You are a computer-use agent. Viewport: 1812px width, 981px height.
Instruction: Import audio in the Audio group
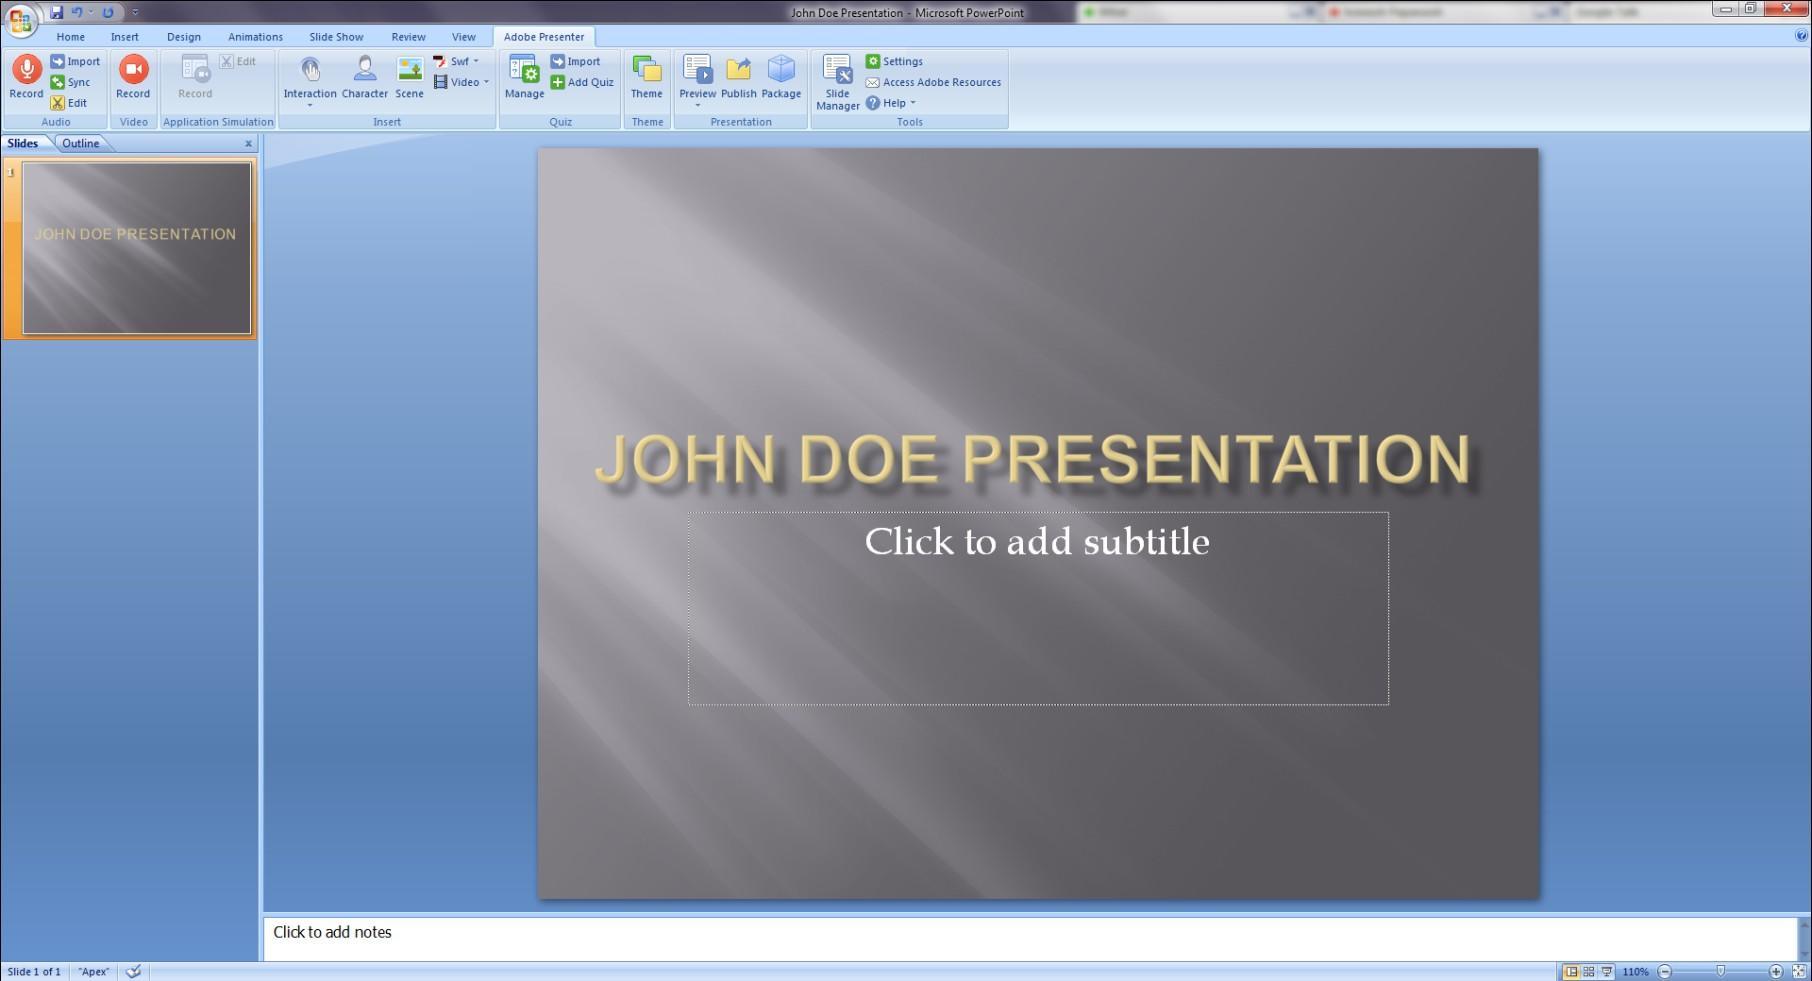[x=75, y=61]
